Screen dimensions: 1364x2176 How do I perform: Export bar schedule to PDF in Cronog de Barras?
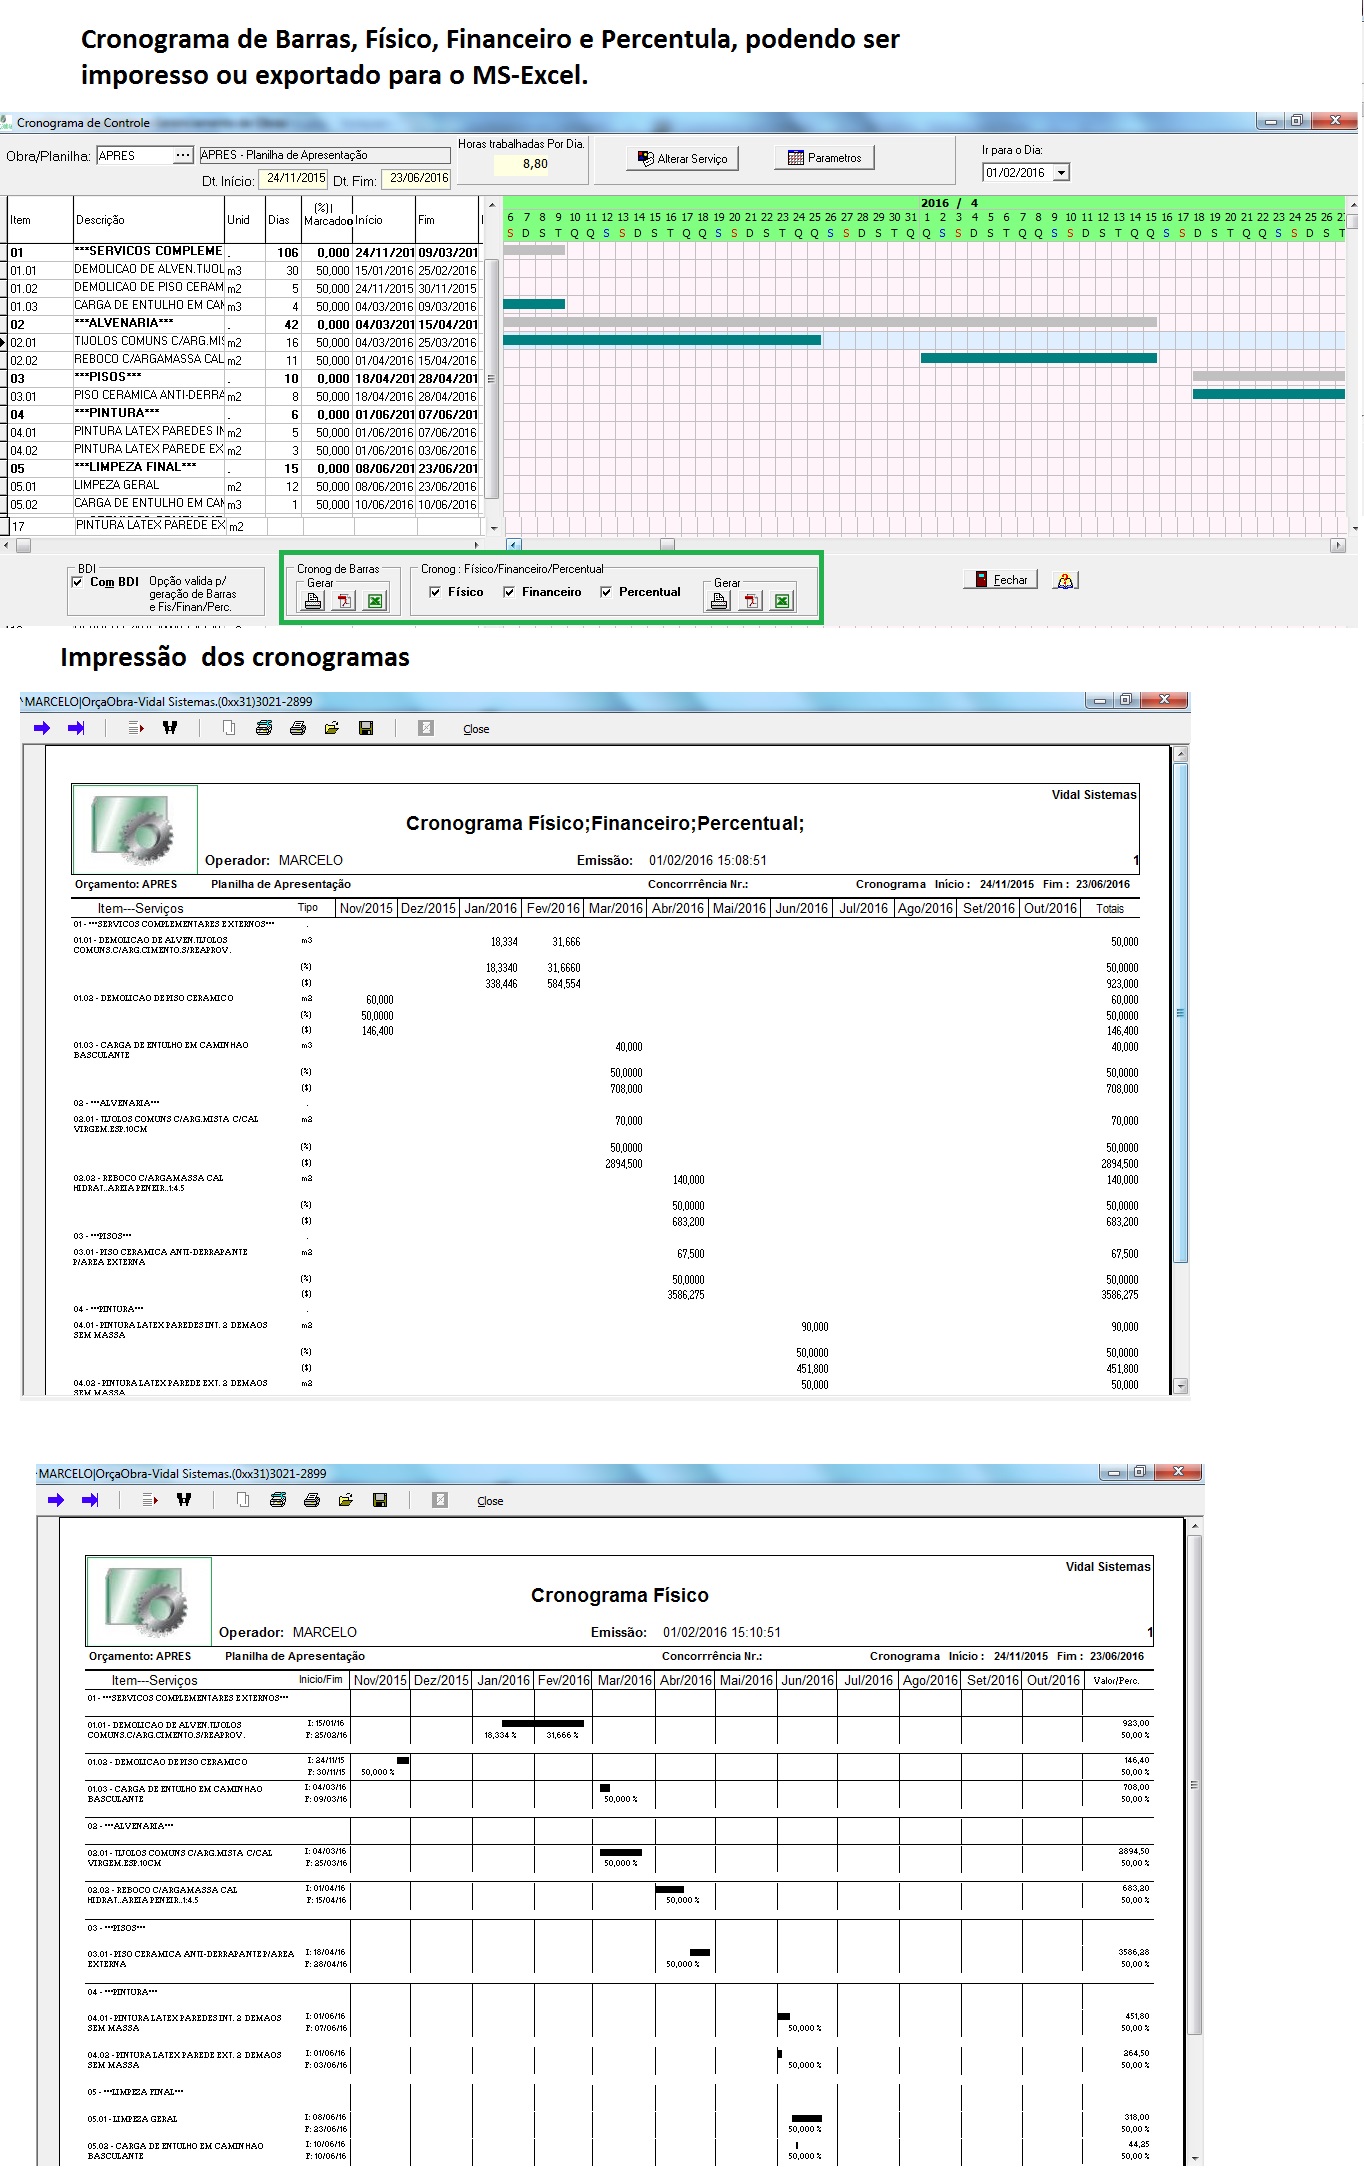(344, 601)
